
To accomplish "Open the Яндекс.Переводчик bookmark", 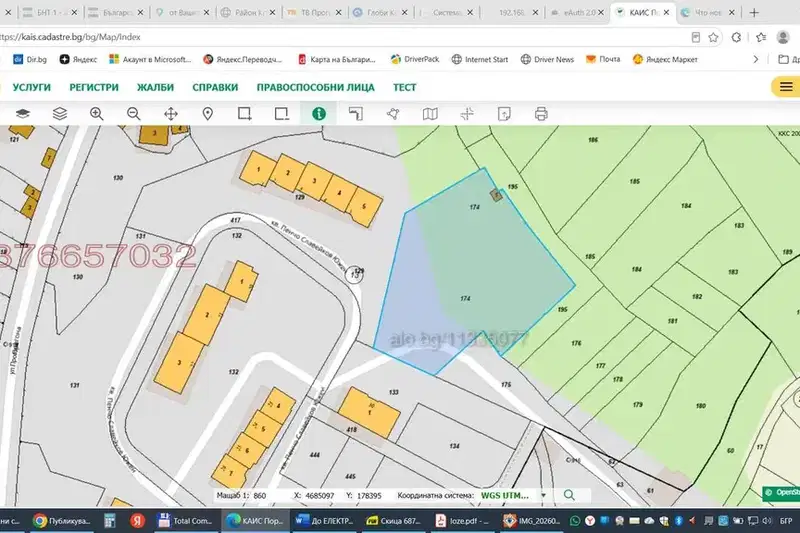I will 243,59.
